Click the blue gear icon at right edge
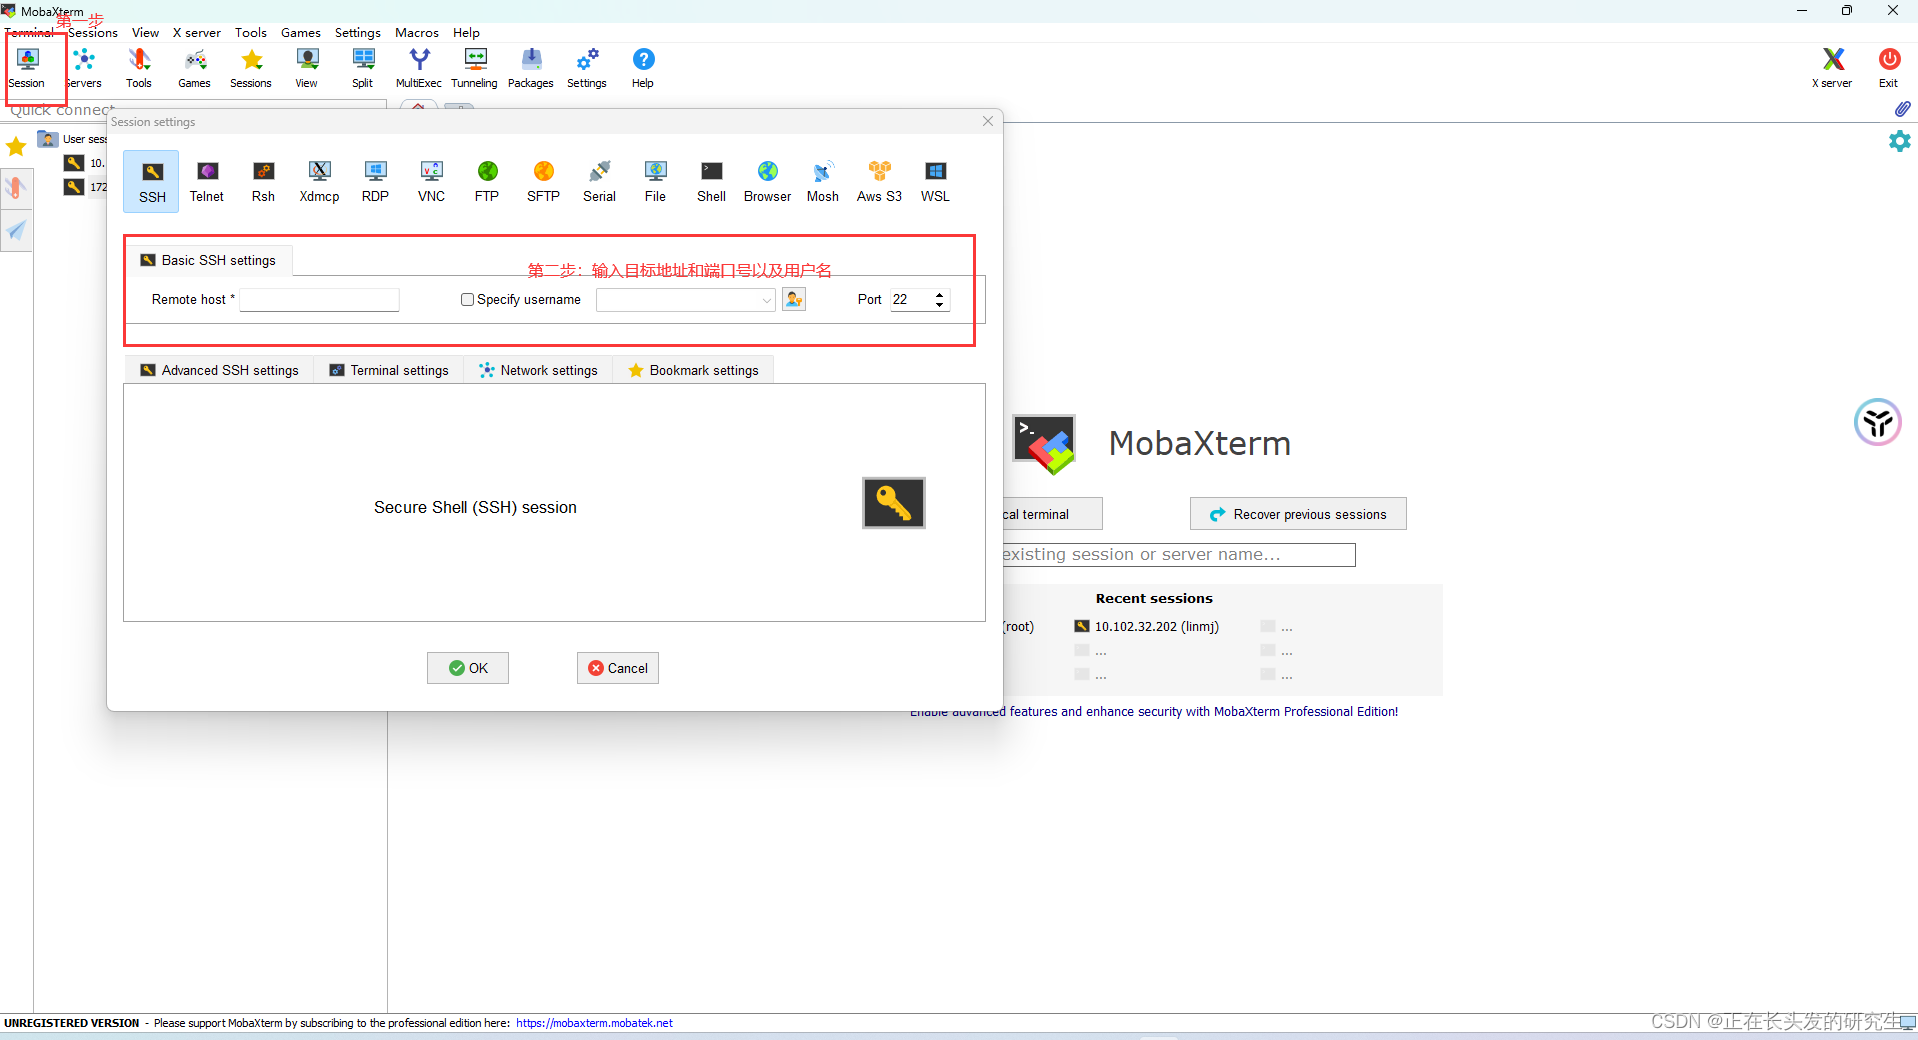Image resolution: width=1918 pixels, height=1040 pixels. (x=1899, y=141)
